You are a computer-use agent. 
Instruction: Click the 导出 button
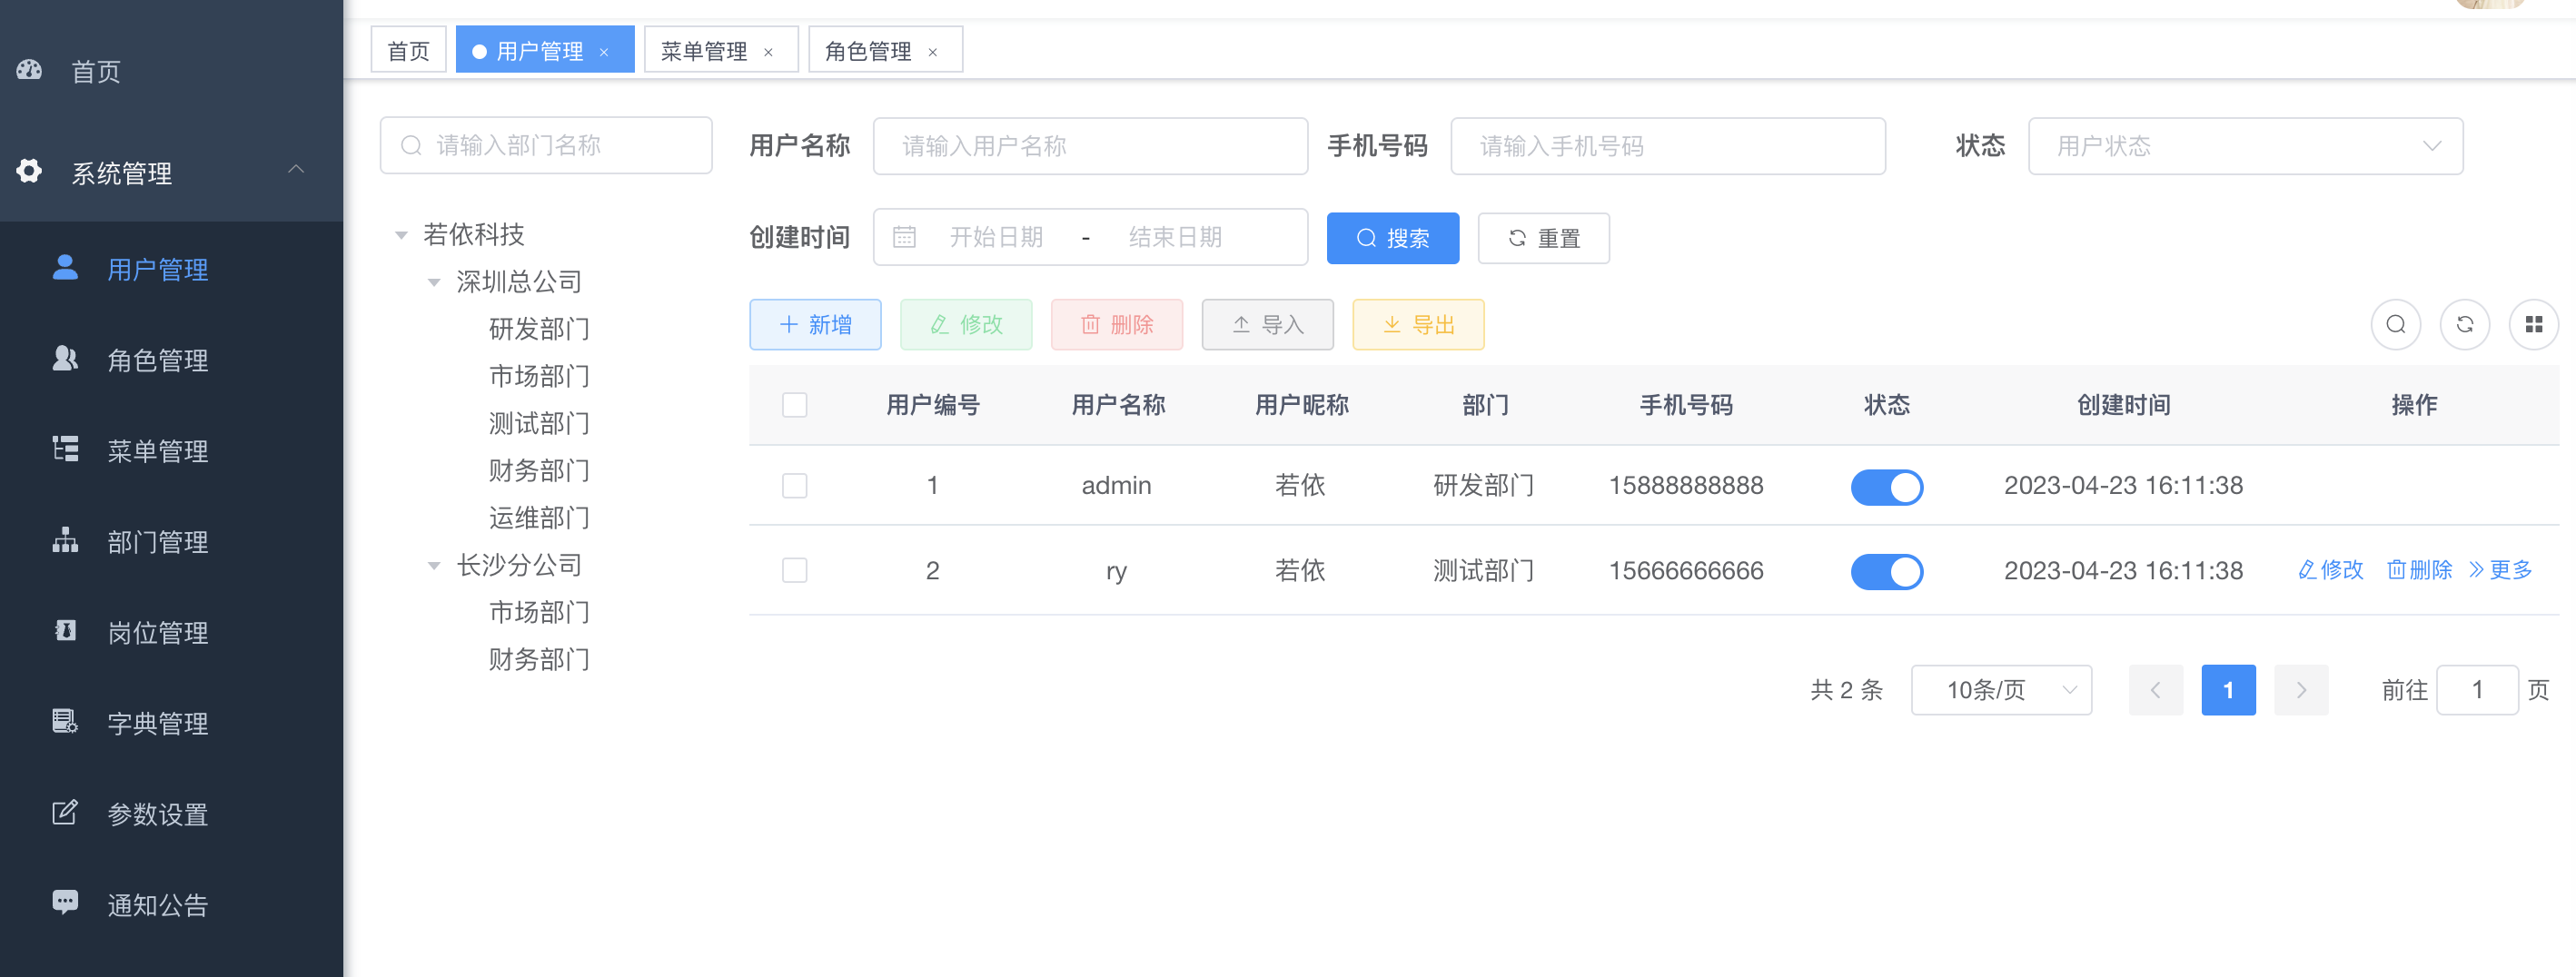pos(1418,324)
